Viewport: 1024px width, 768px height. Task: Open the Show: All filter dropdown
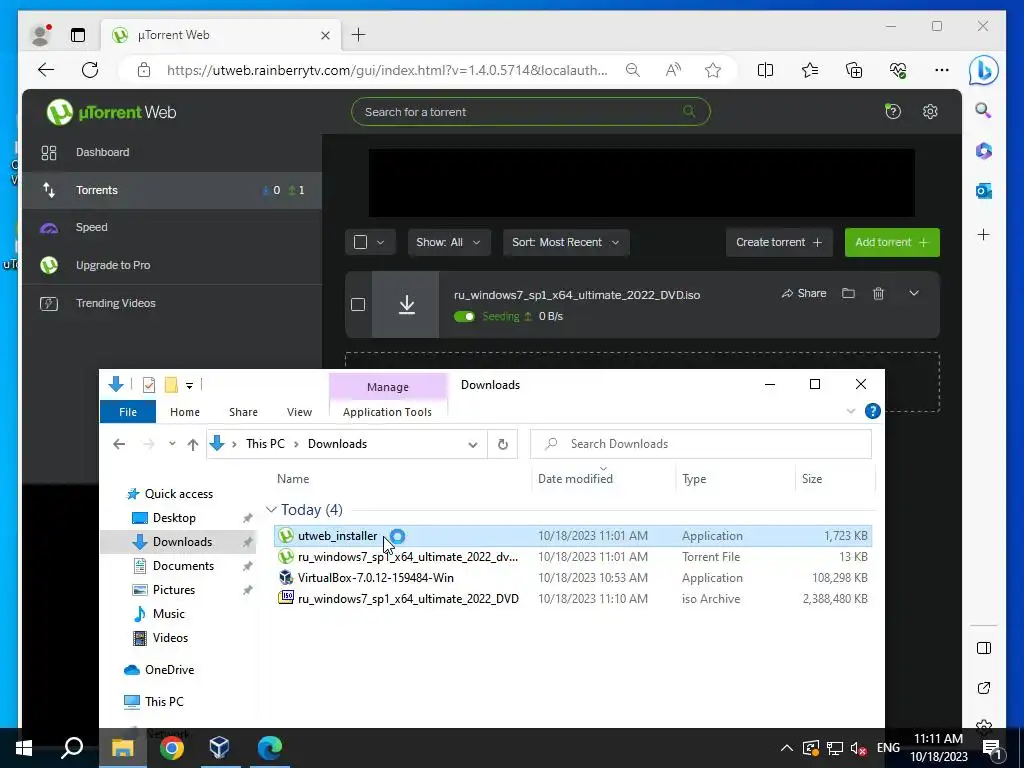[448, 242]
